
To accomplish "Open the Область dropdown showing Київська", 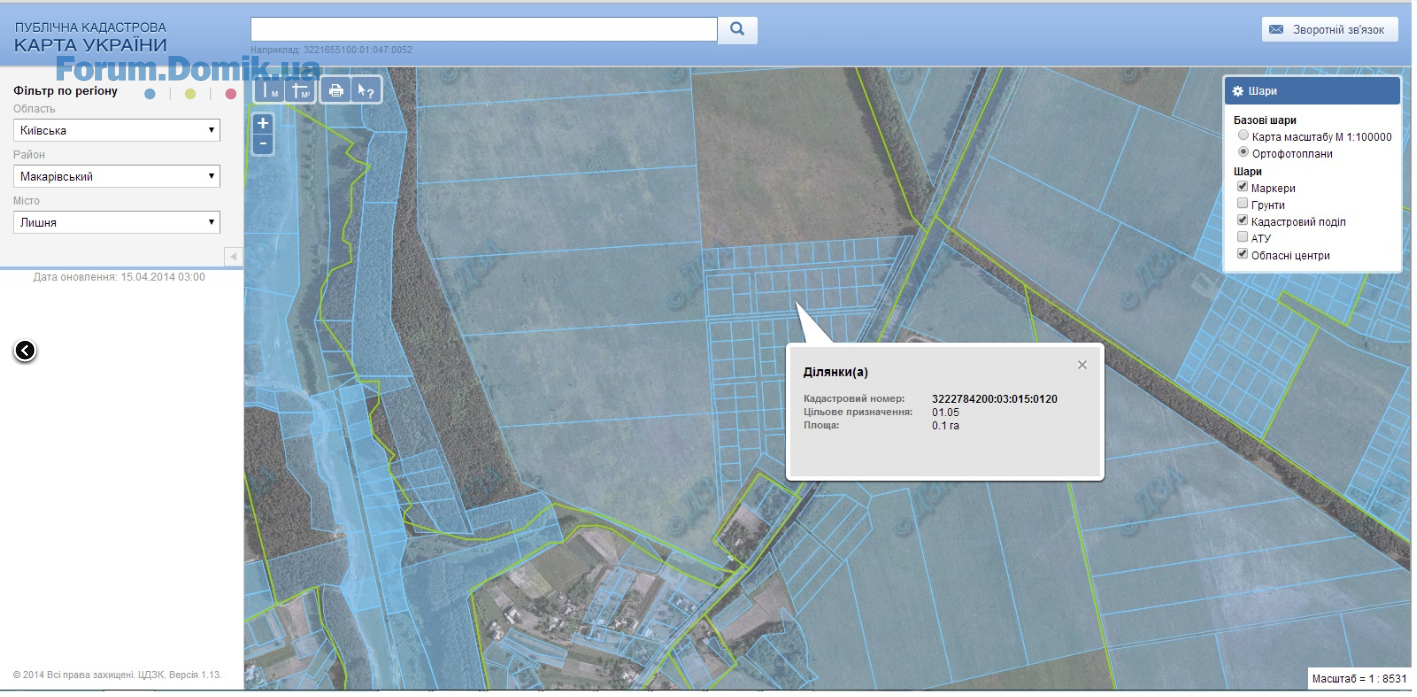I will coord(116,130).
